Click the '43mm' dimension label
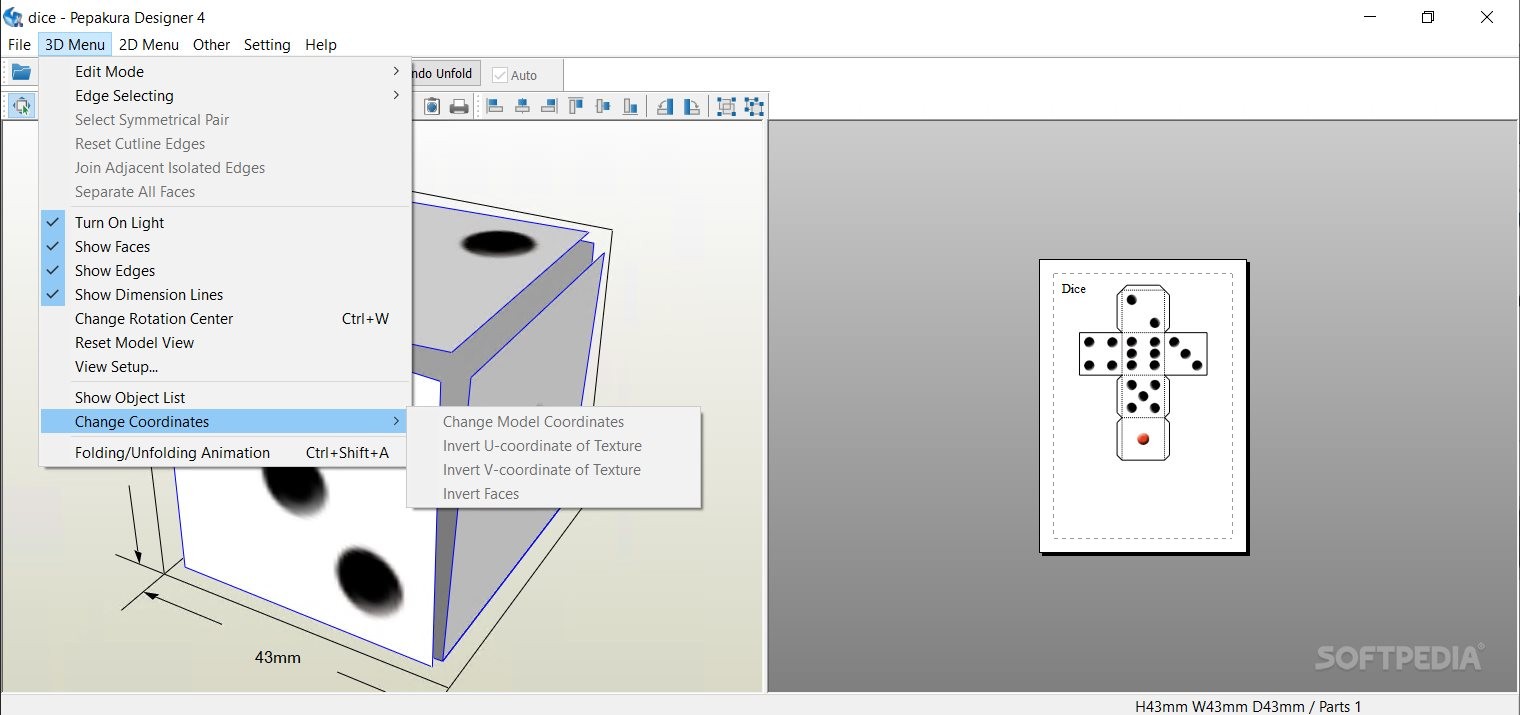1520x715 pixels. [x=277, y=658]
